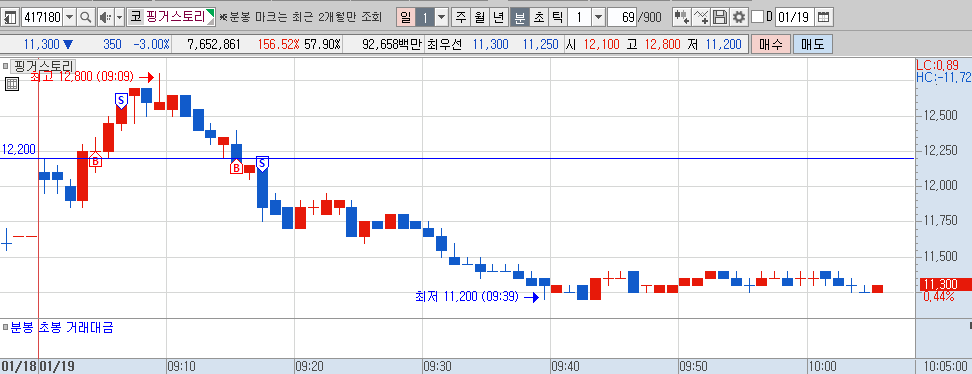Click the low price 11,200 in info bar
The width and height of the screenshot is (972, 374).
723,45
